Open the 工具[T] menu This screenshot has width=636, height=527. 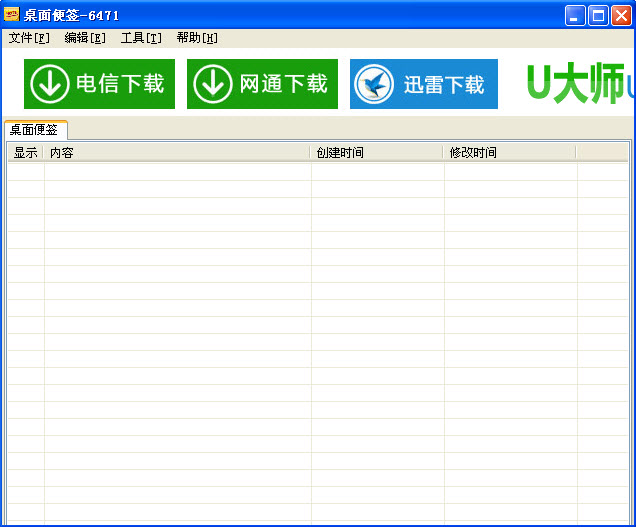(141, 38)
